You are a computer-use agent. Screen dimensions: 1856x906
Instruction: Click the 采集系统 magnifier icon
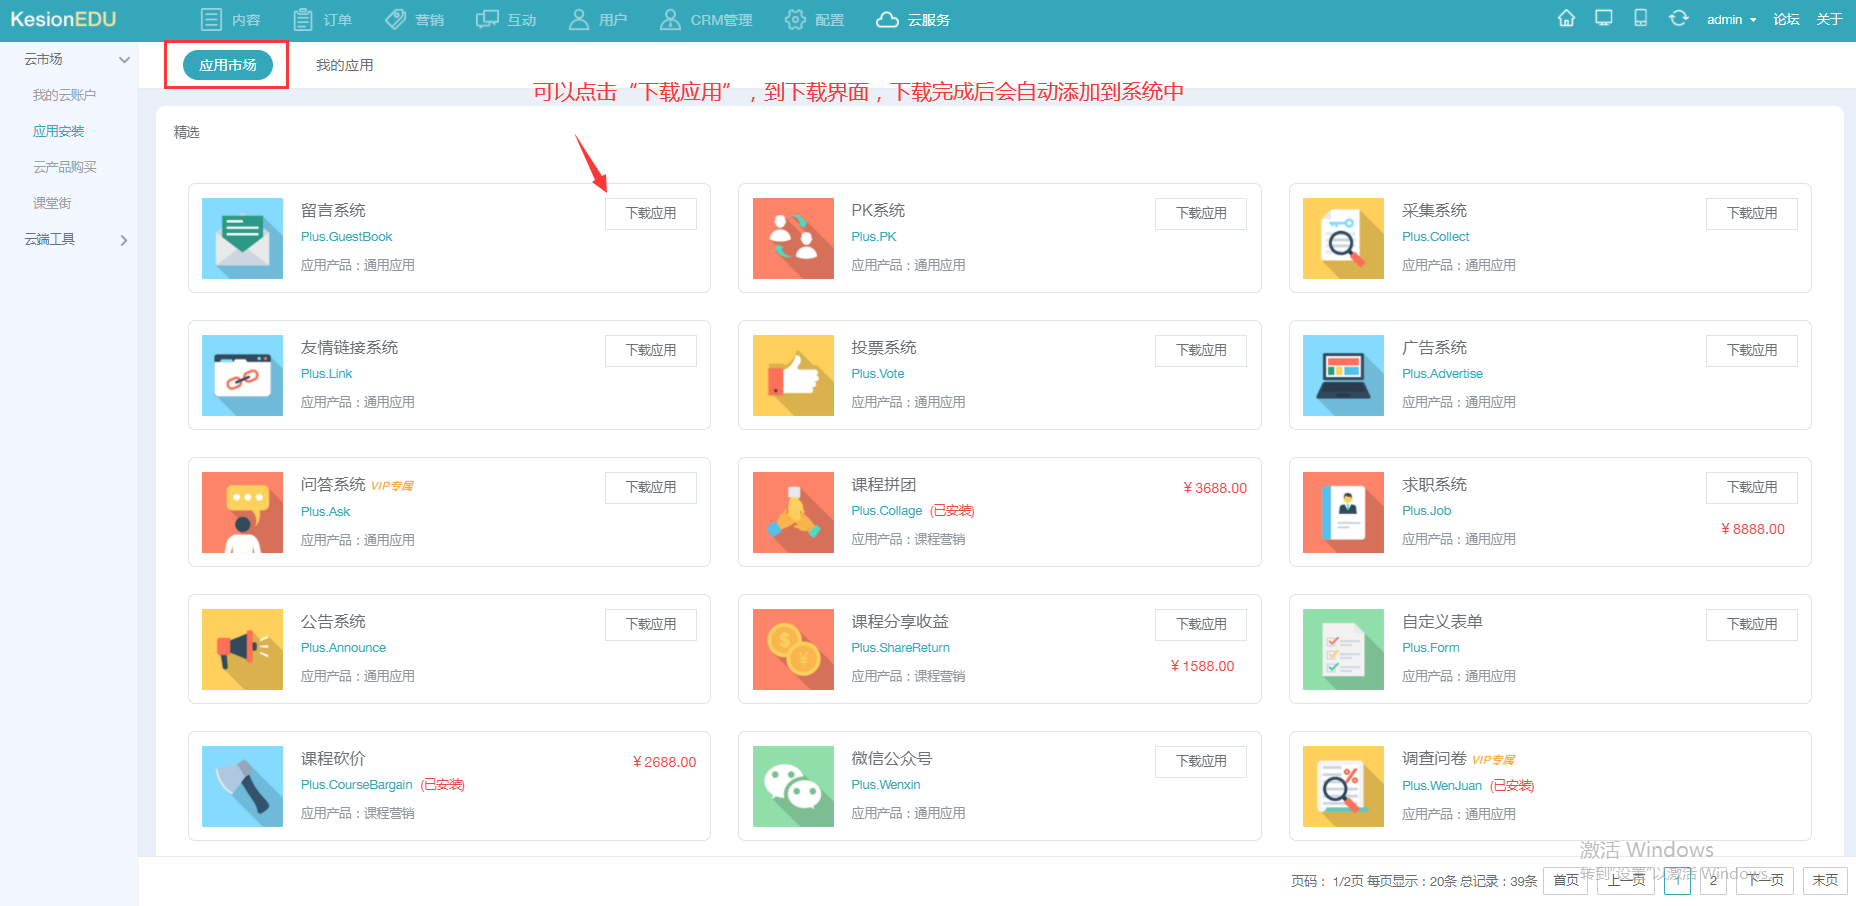1343,238
